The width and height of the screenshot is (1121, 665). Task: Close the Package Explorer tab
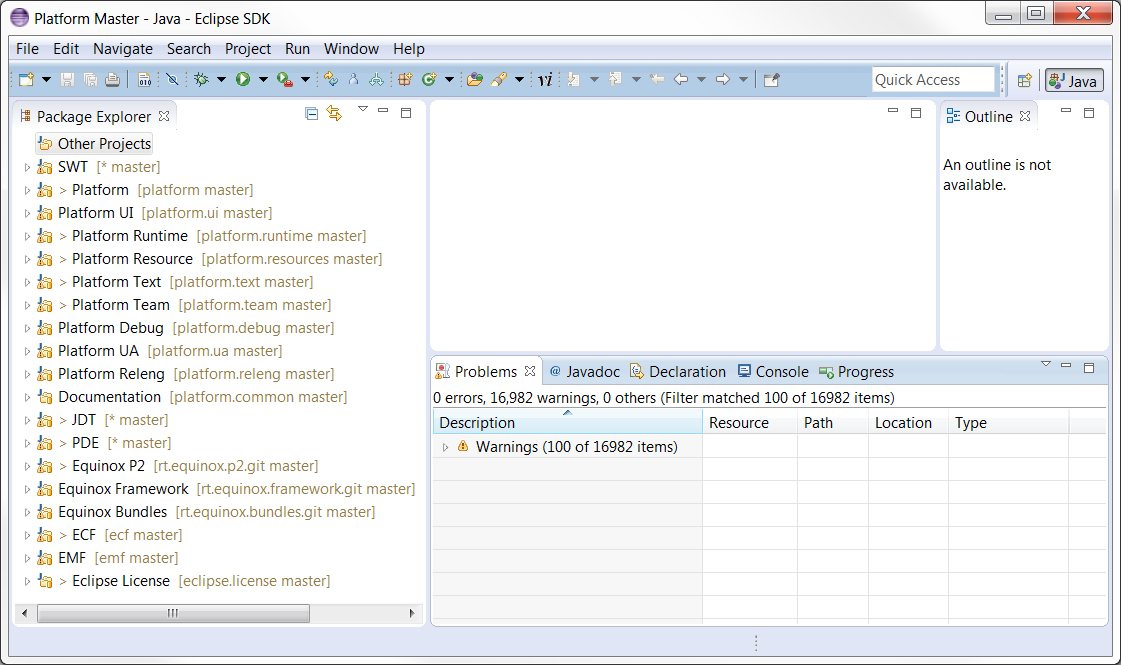(x=164, y=116)
